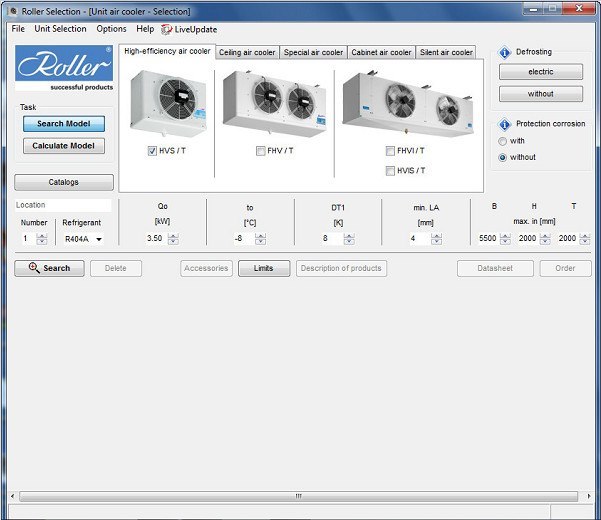Open the Unit Selection menu
Image resolution: width=601 pixels, height=520 pixels.
click(x=61, y=29)
